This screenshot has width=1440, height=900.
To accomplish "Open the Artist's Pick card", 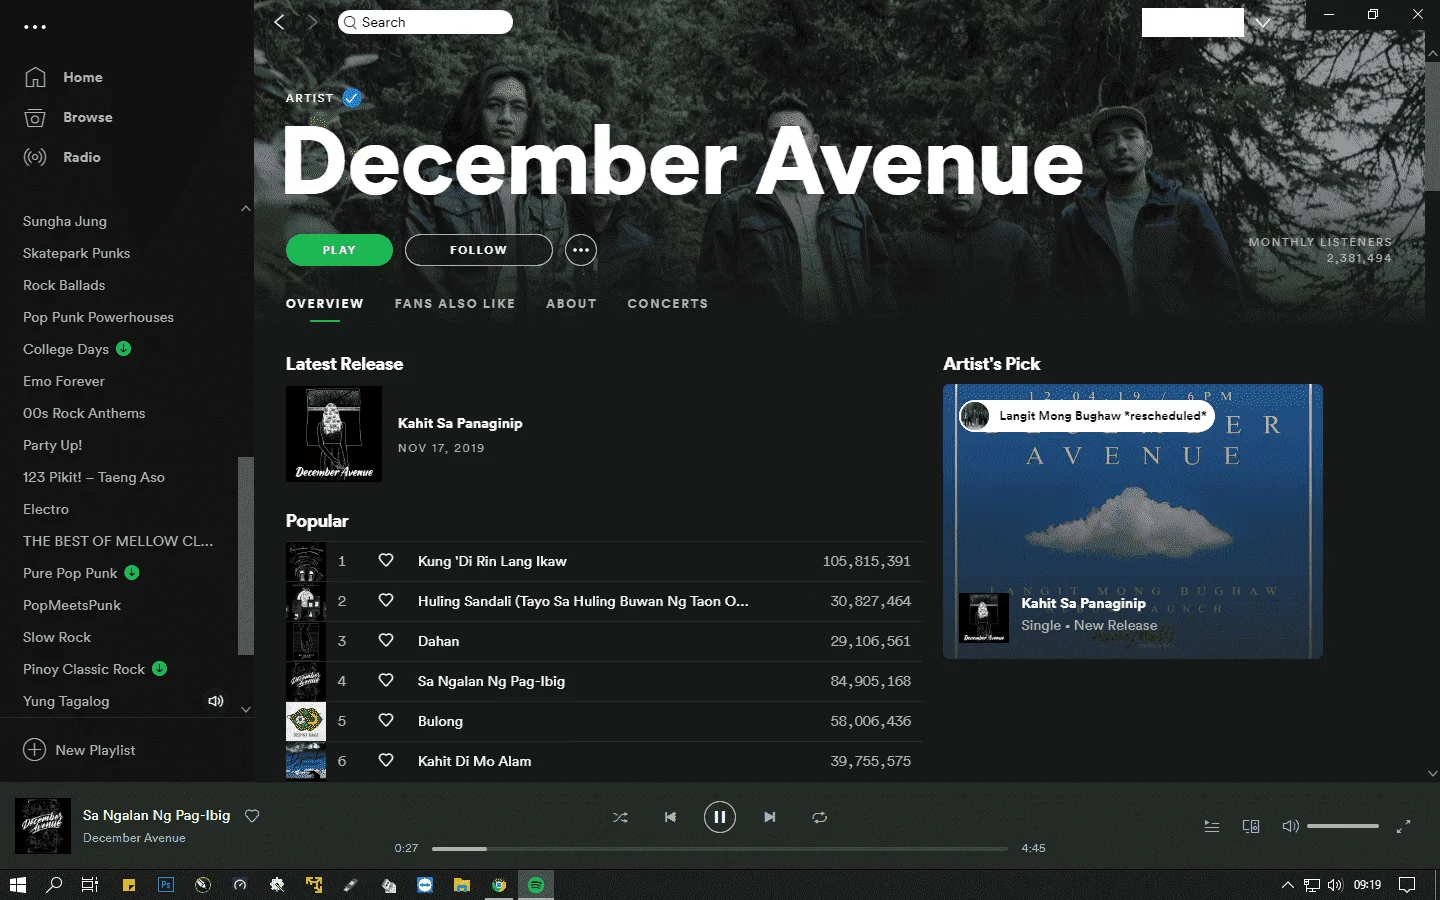I will 1133,521.
